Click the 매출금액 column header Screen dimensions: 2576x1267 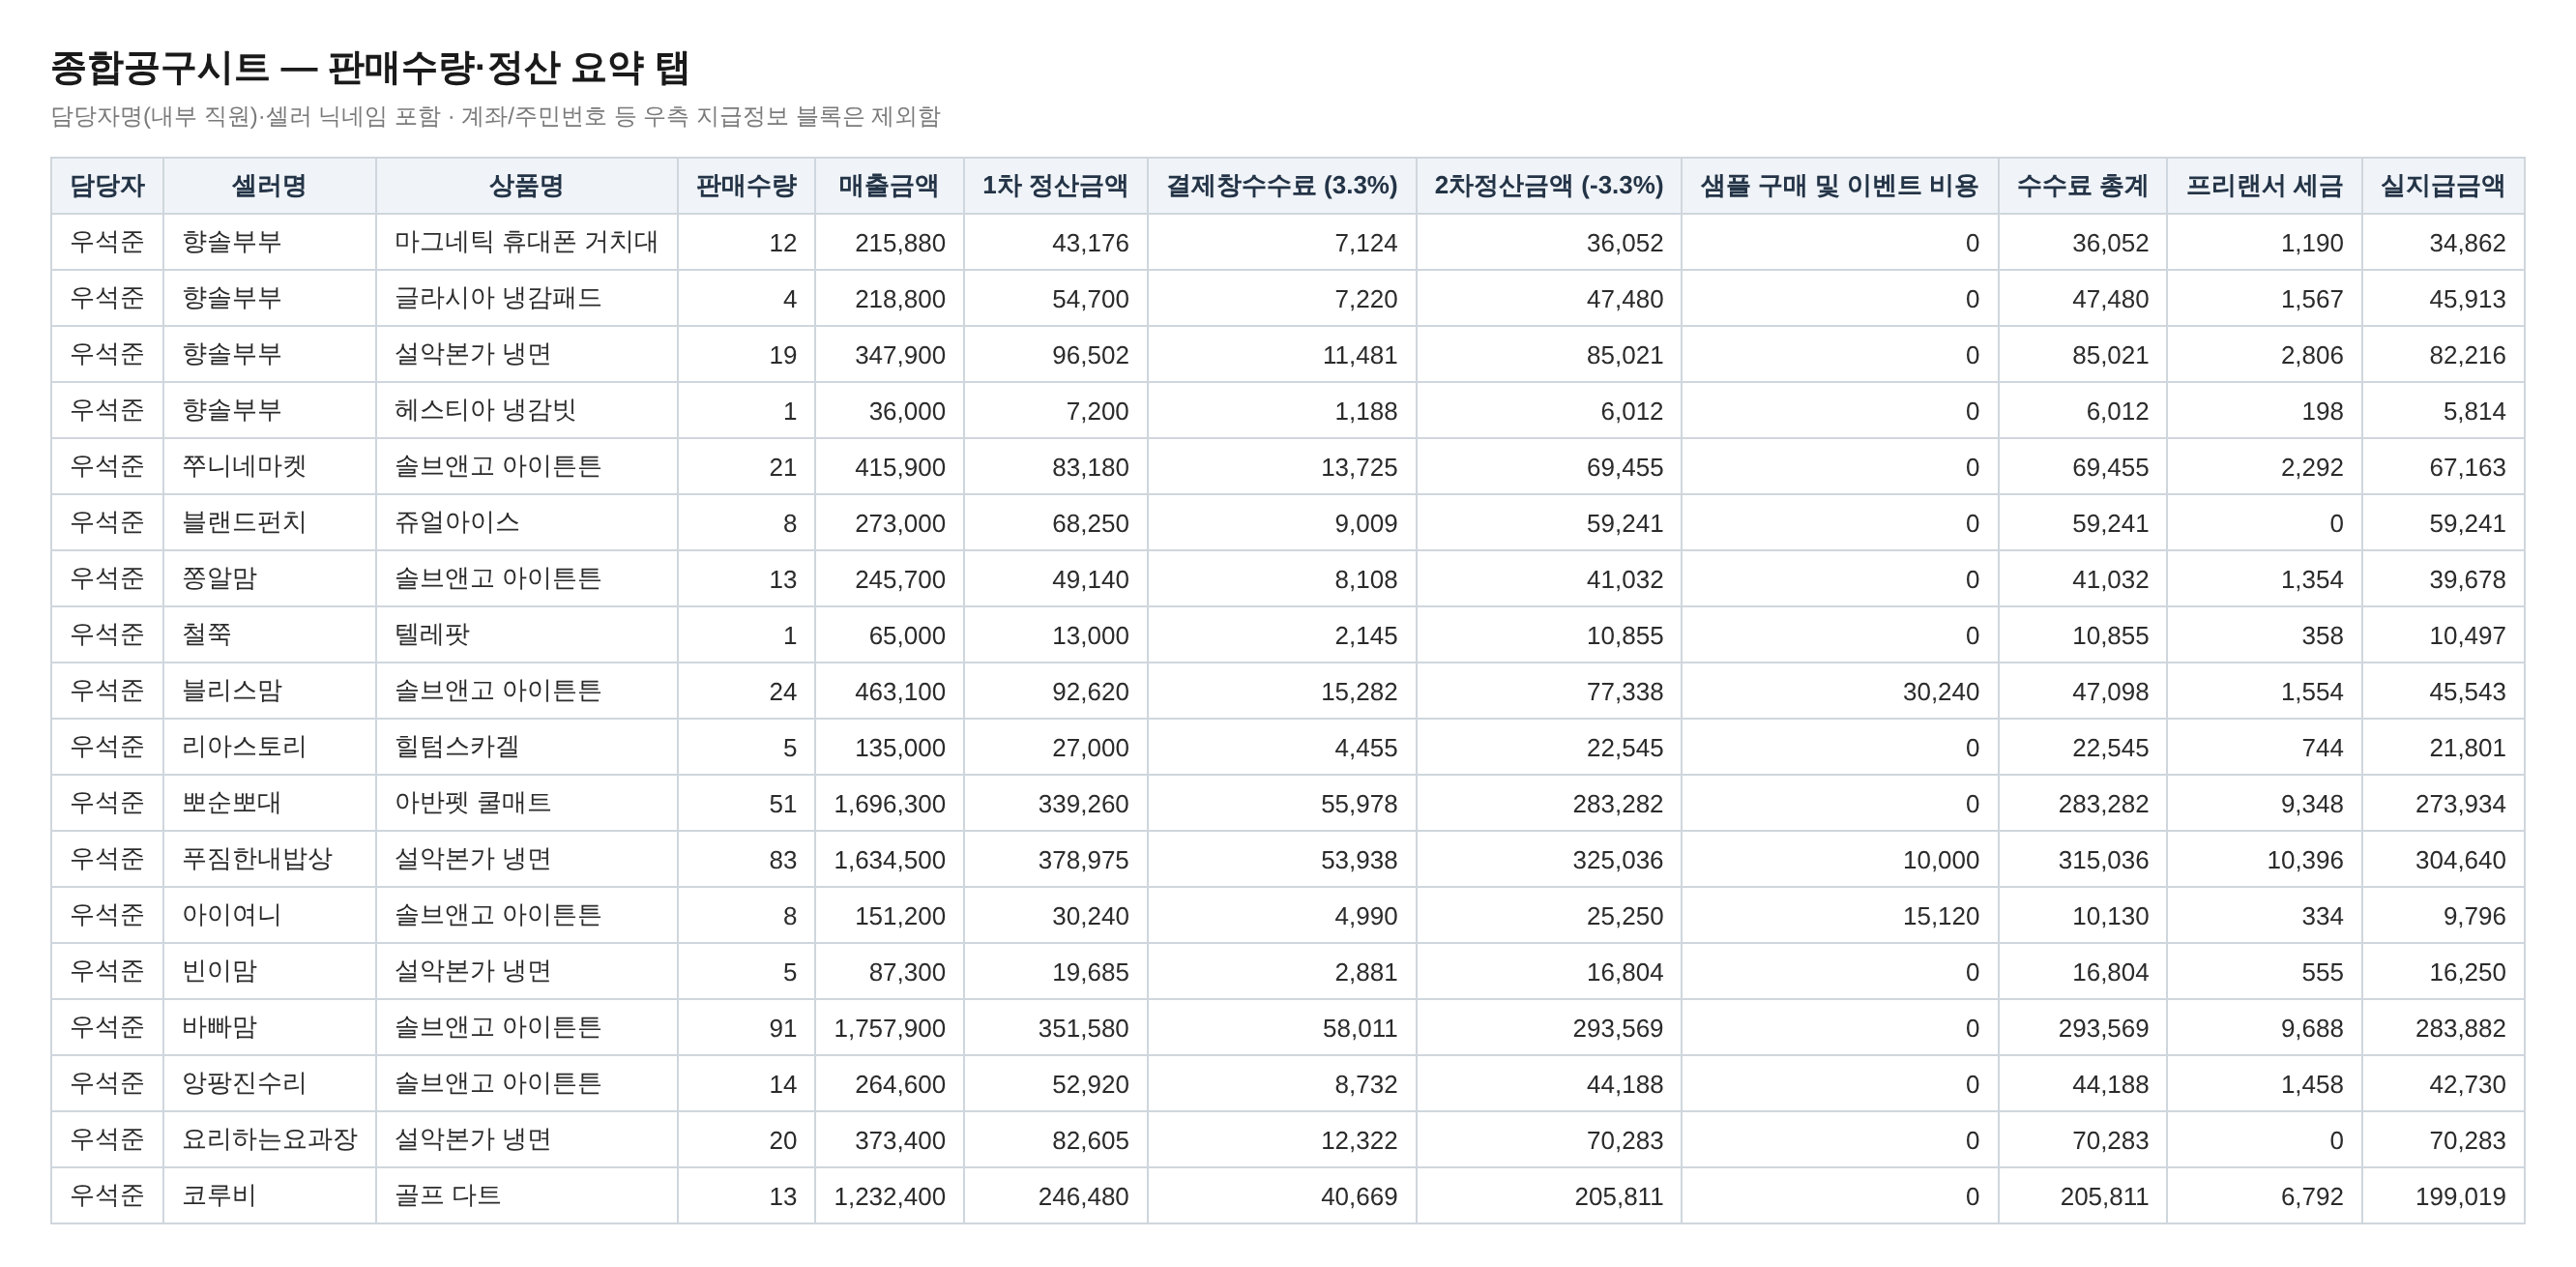tap(889, 186)
